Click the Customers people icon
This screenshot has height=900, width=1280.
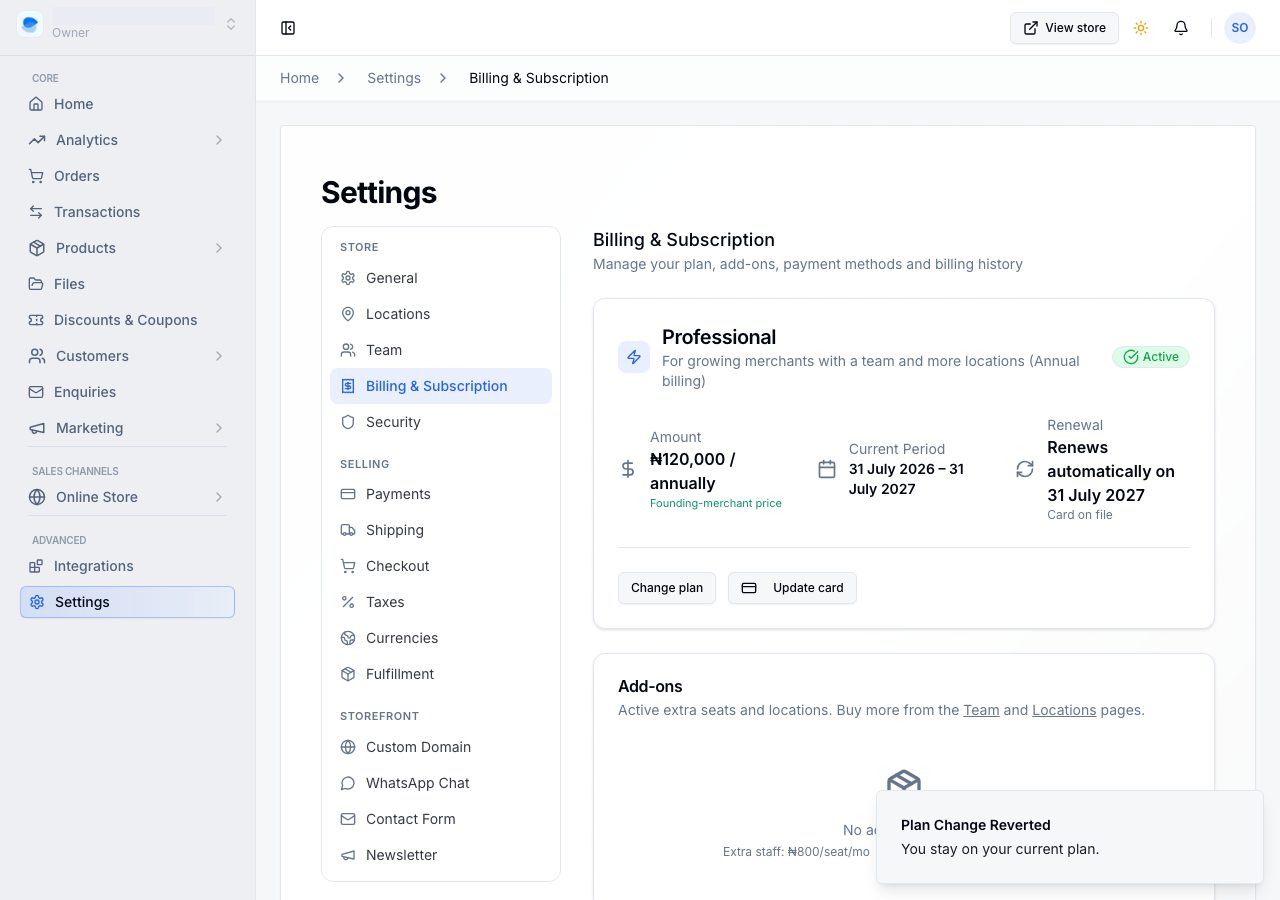click(x=37, y=356)
